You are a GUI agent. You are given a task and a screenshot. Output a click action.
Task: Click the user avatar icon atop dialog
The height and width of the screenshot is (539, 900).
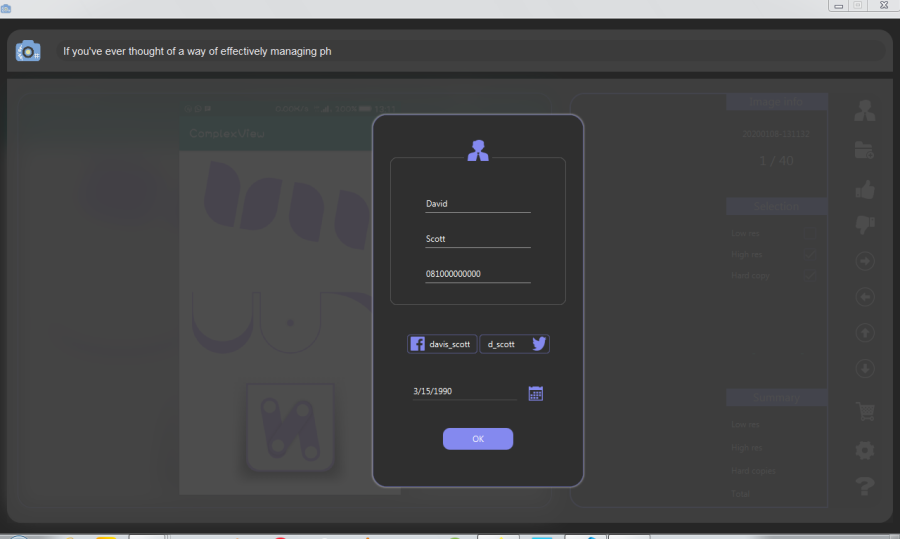click(x=478, y=150)
